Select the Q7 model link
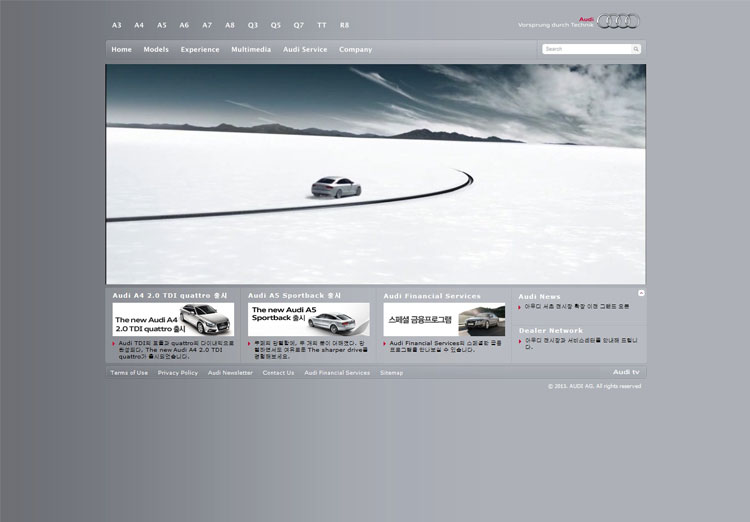 pos(299,25)
